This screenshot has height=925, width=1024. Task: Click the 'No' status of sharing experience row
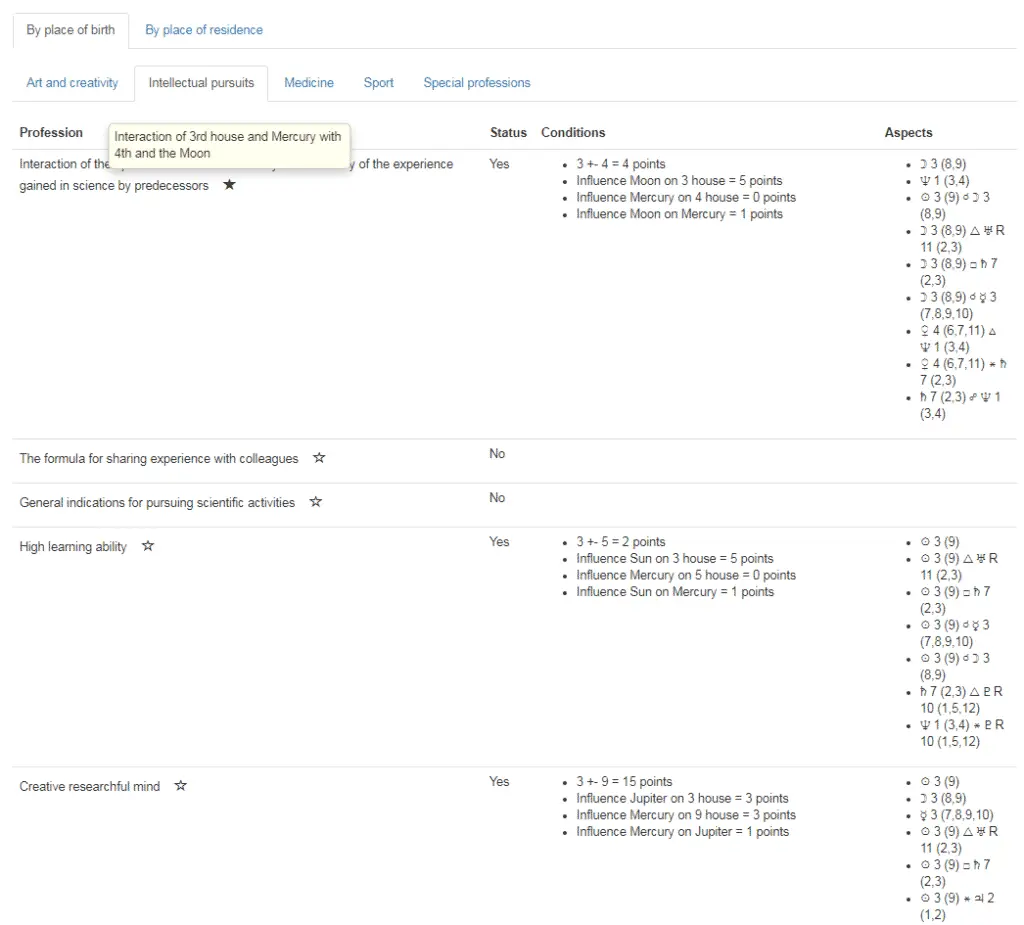tap(497, 453)
